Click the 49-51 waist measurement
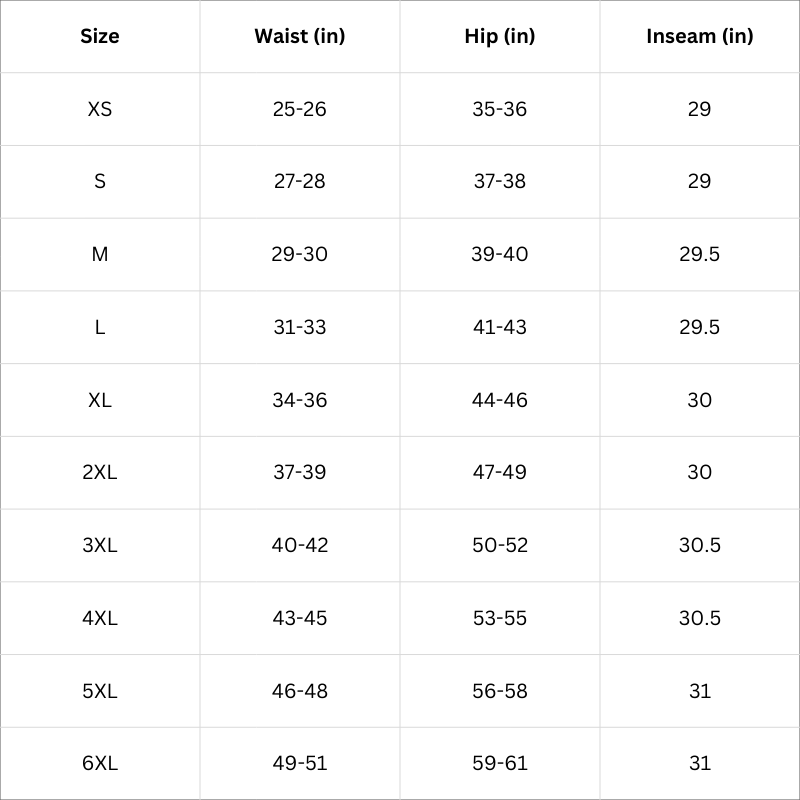The width and height of the screenshot is (800, 800). 300,763
